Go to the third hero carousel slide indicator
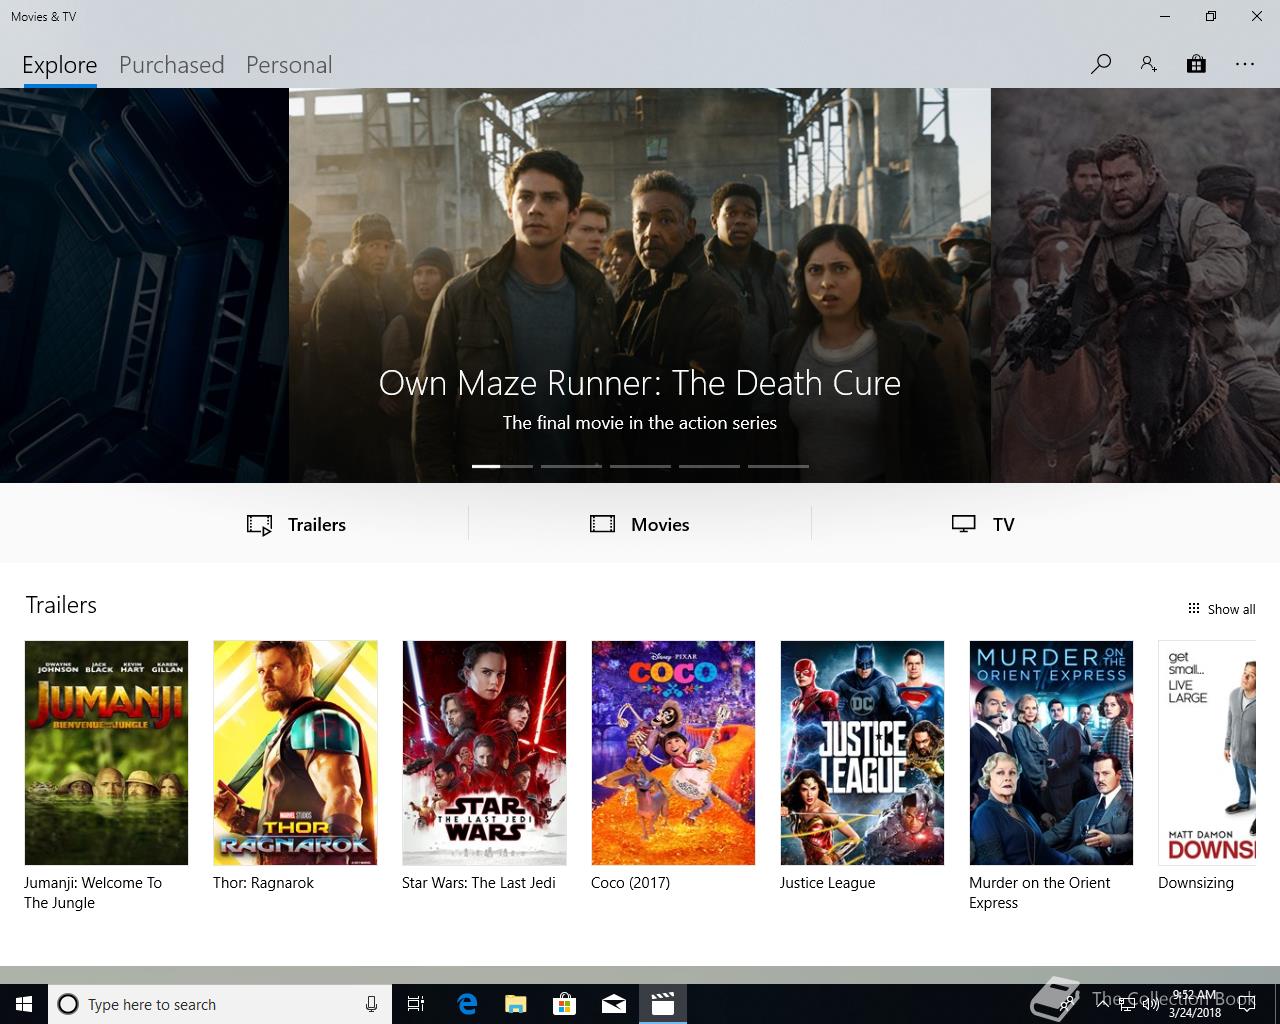 click(640, 466)
